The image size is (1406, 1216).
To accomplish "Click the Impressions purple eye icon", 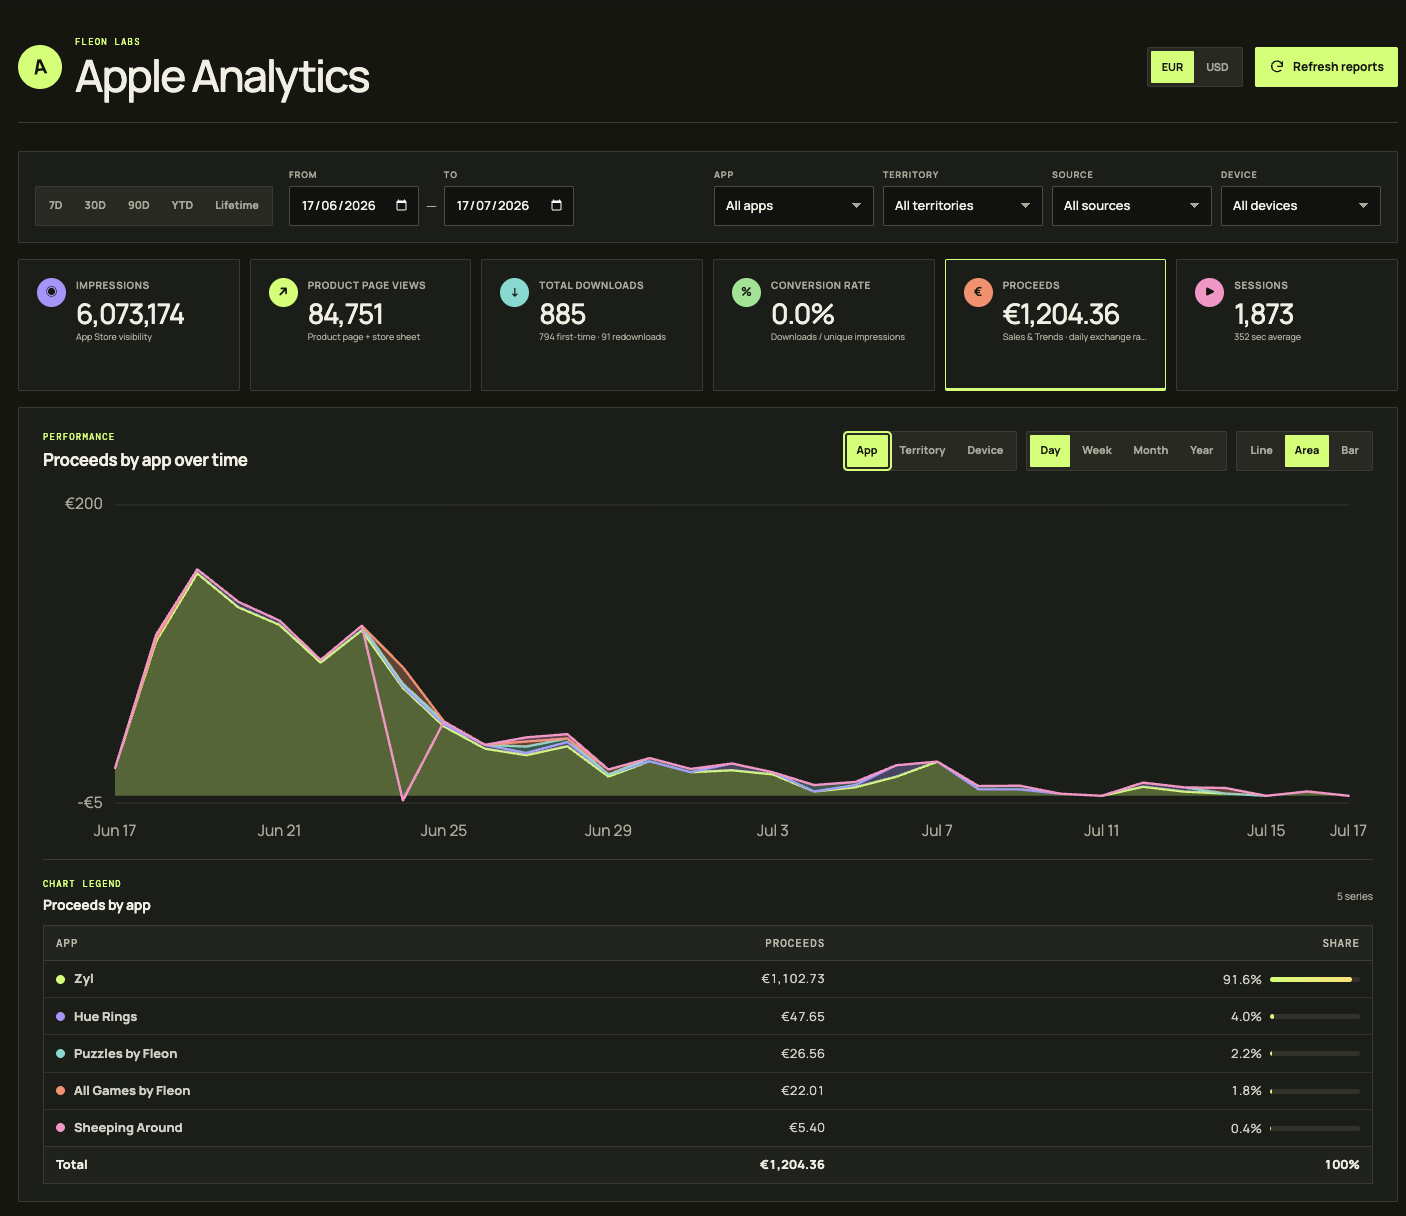I will [x=51, y=292].
